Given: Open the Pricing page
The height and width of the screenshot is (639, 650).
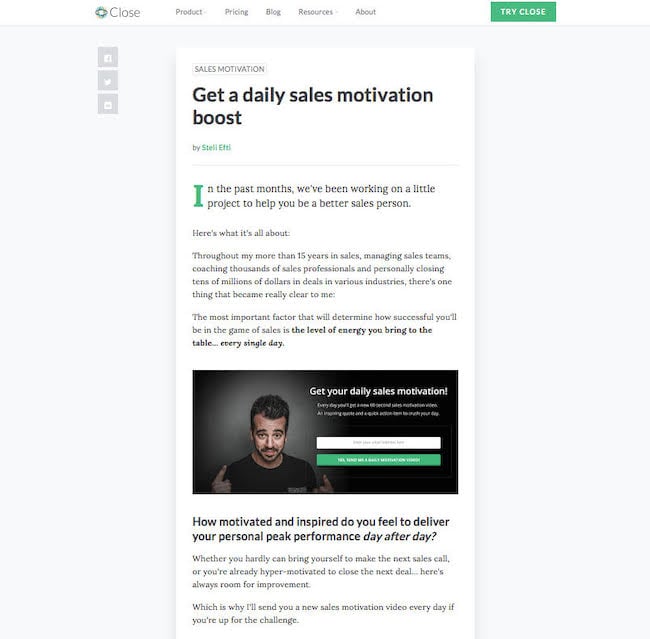Looking at the screenshot, I should 236,12.
